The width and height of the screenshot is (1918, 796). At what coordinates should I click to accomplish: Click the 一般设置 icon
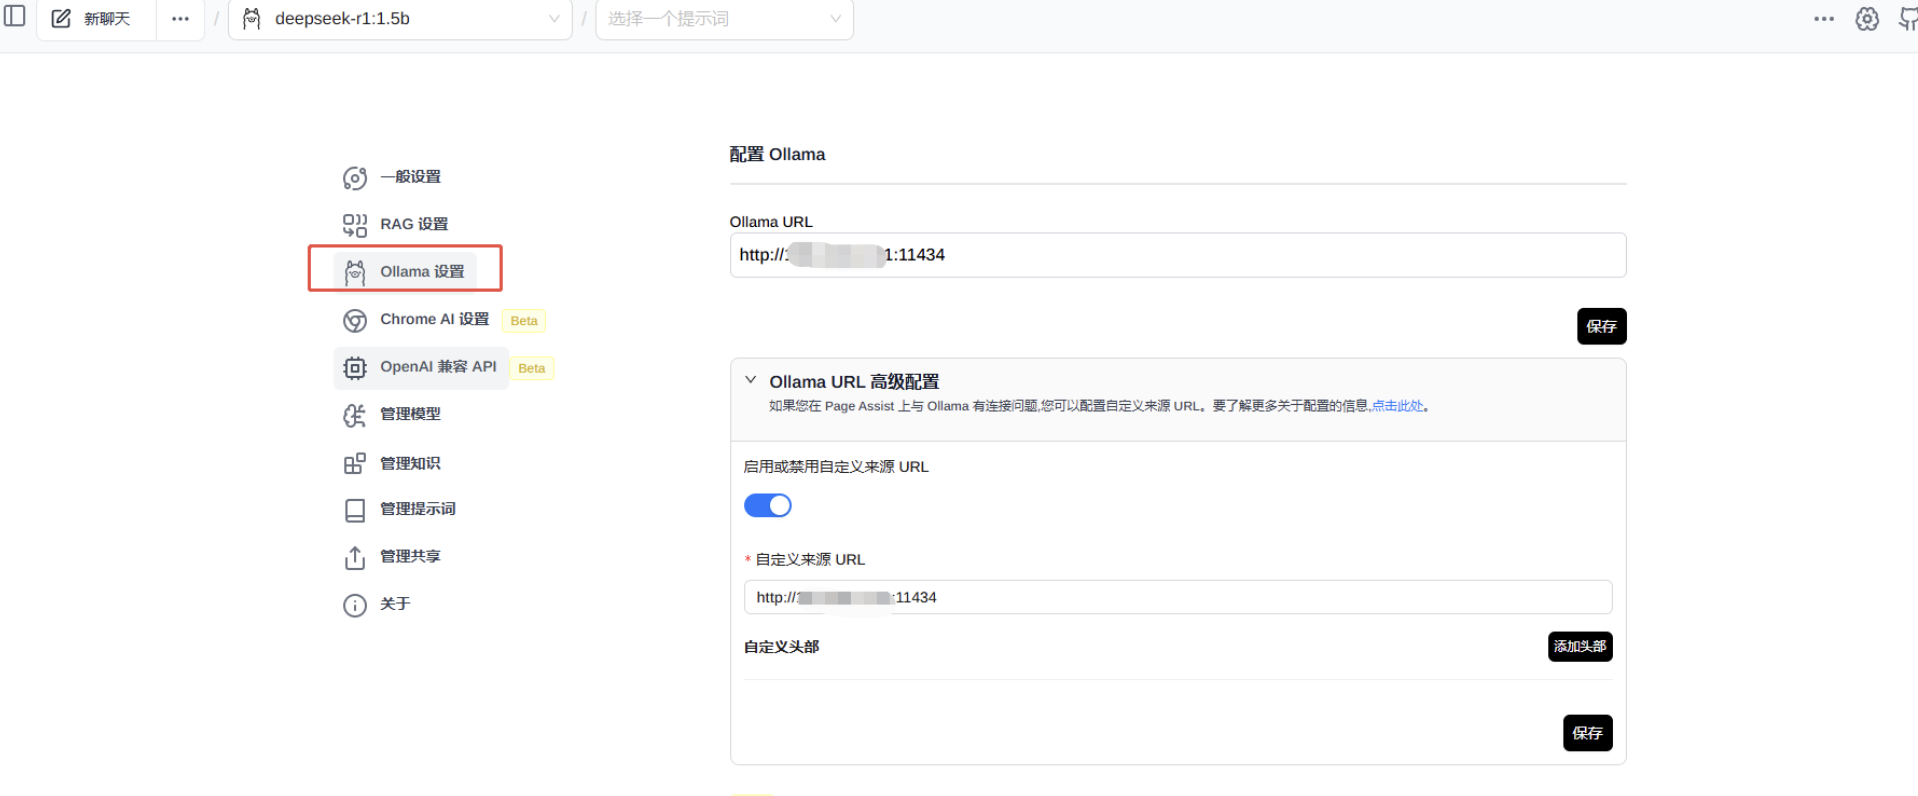355,178
